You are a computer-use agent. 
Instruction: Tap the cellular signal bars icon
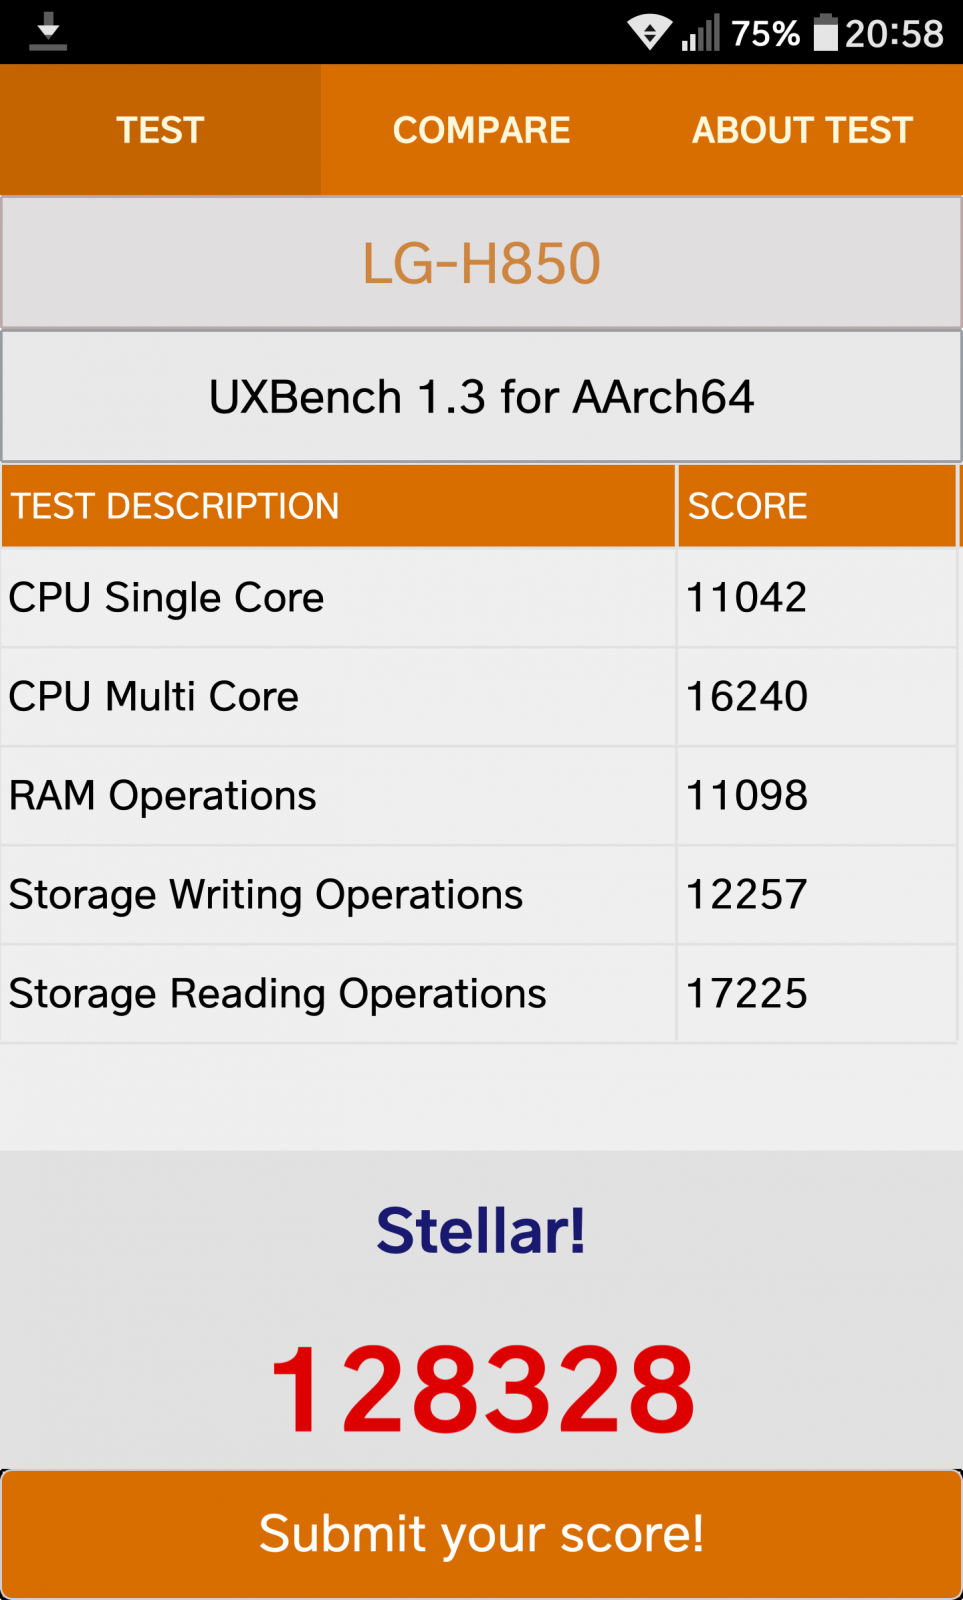pyautogui.click(x=700, y=33)
